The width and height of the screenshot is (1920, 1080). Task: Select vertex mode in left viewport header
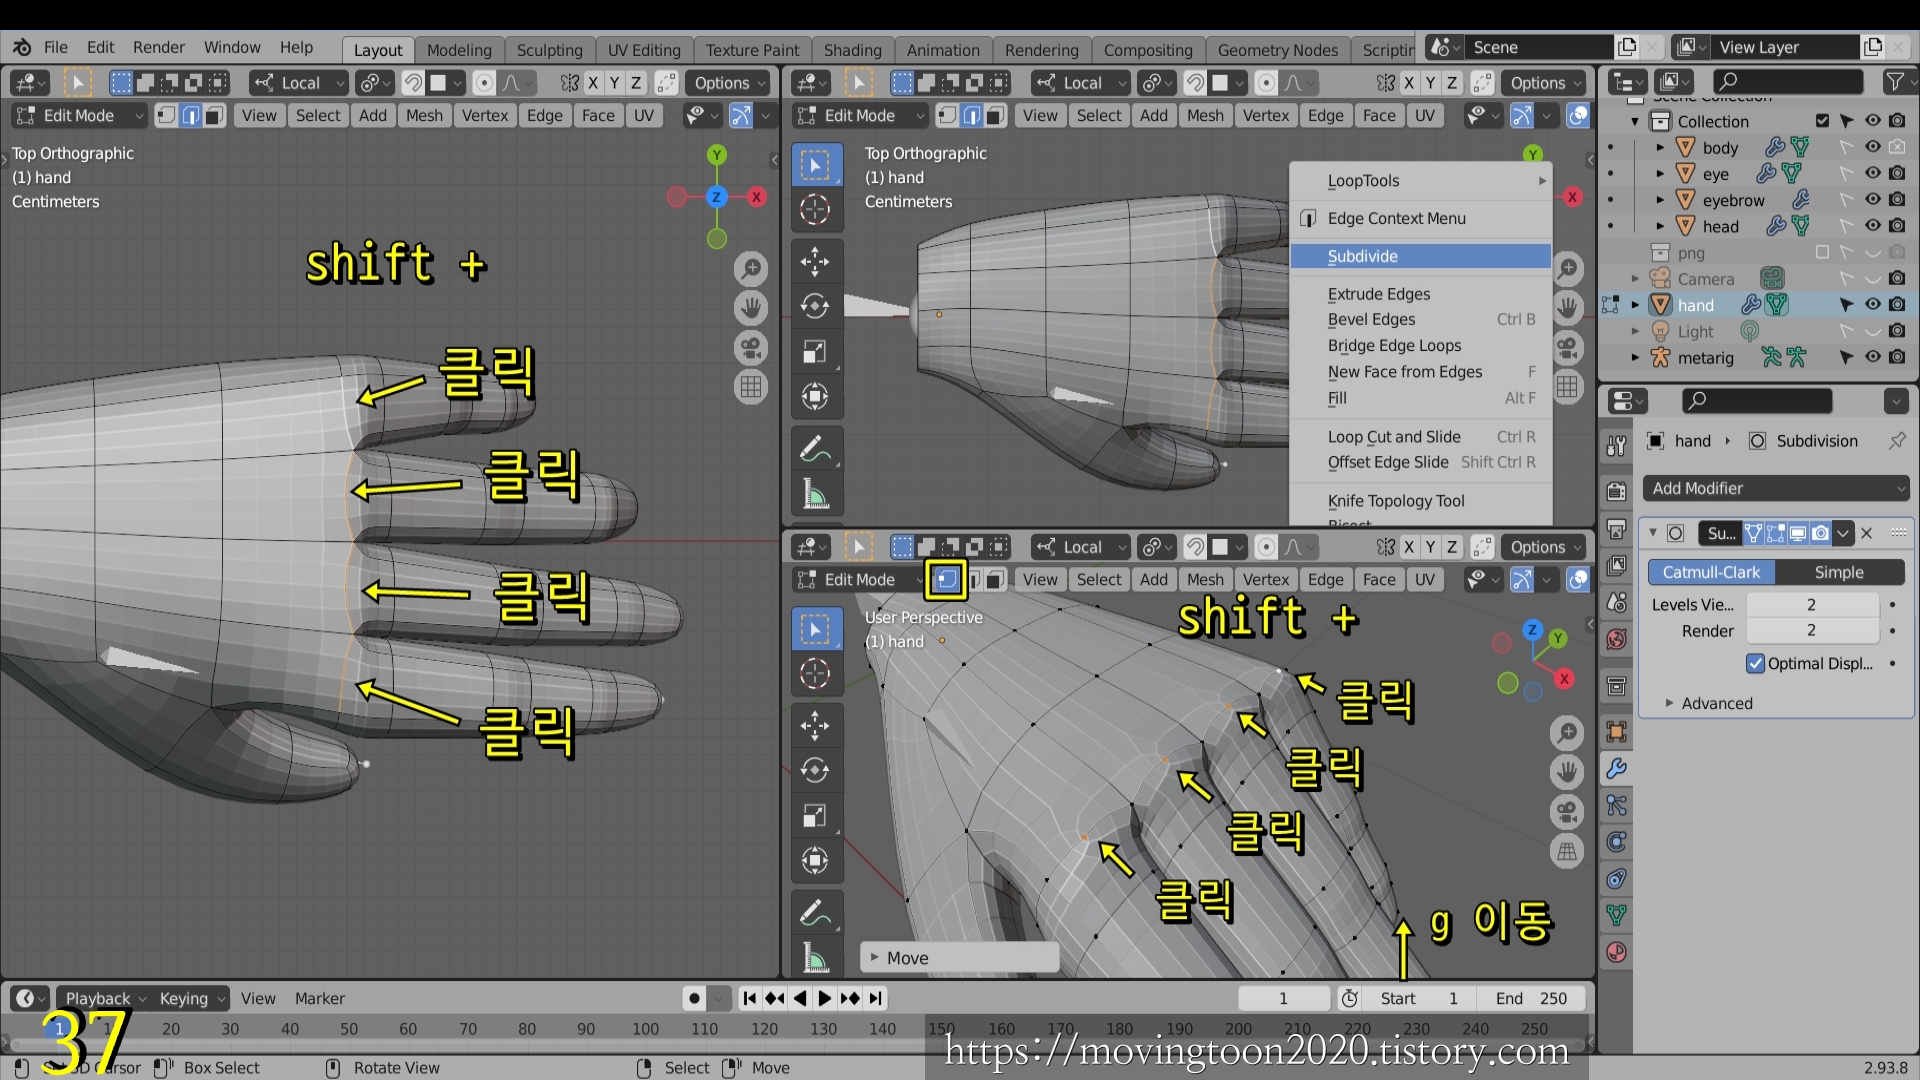pyautogui.click(x=167, y=115)
